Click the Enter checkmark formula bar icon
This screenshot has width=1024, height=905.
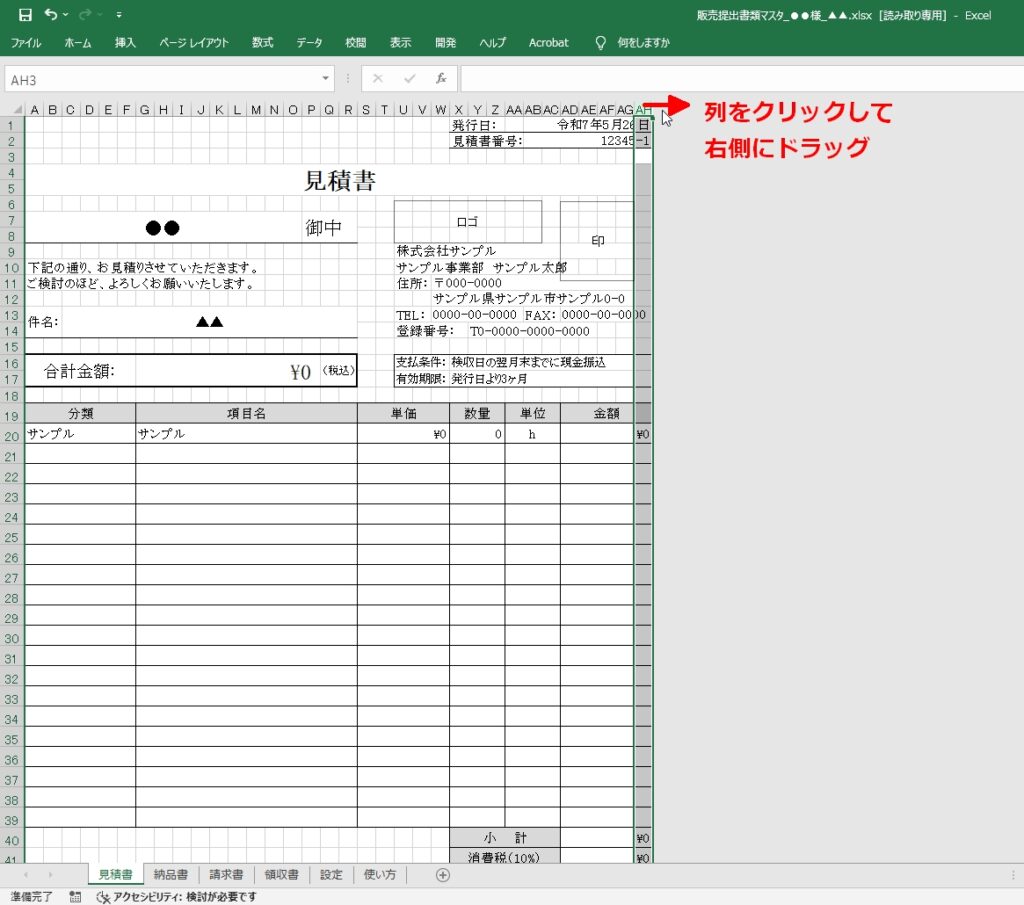409,79
